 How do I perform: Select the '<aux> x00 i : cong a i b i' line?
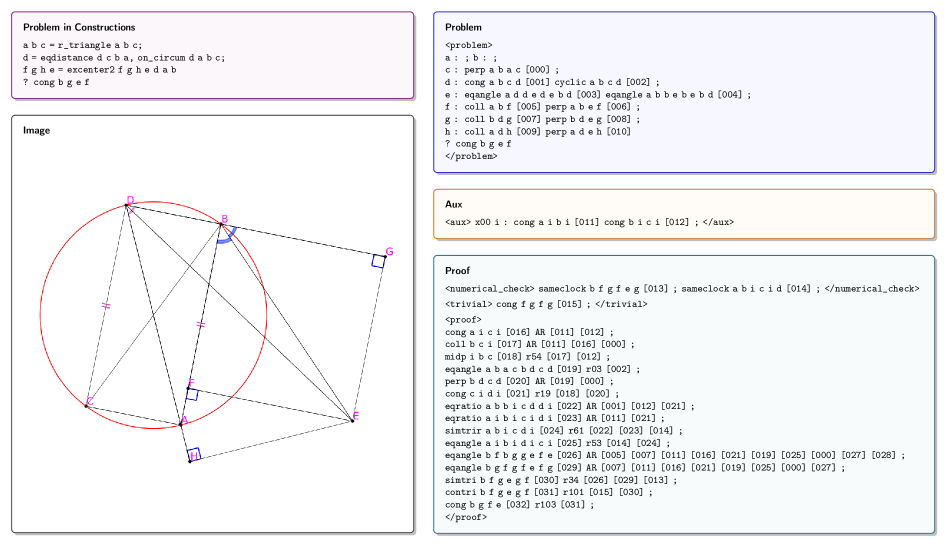pyautogui.click(x=589, y=222)
